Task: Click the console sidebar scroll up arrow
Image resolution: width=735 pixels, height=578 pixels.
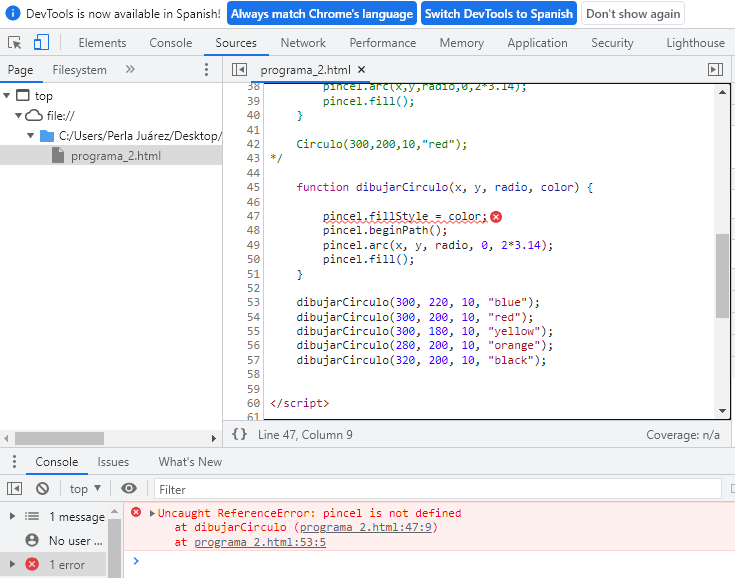Action: [114, 510]
